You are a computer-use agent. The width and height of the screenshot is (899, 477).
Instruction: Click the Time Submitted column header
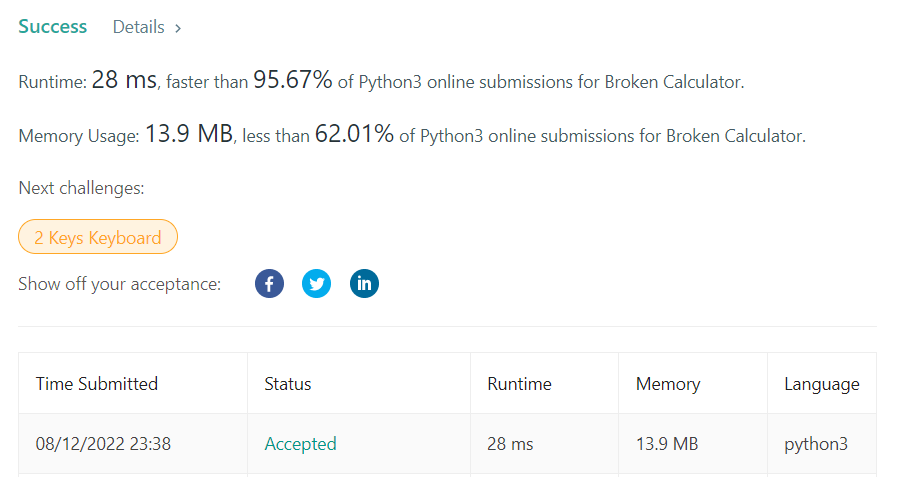point(97,384)
